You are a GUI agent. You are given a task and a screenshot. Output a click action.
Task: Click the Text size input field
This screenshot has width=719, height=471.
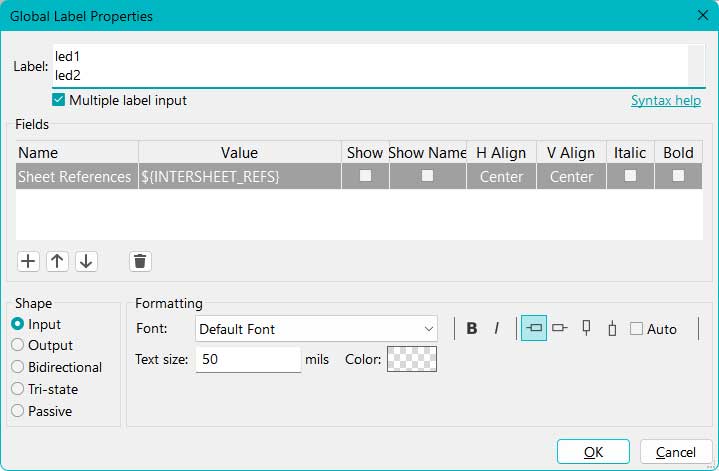pos(248,359)
